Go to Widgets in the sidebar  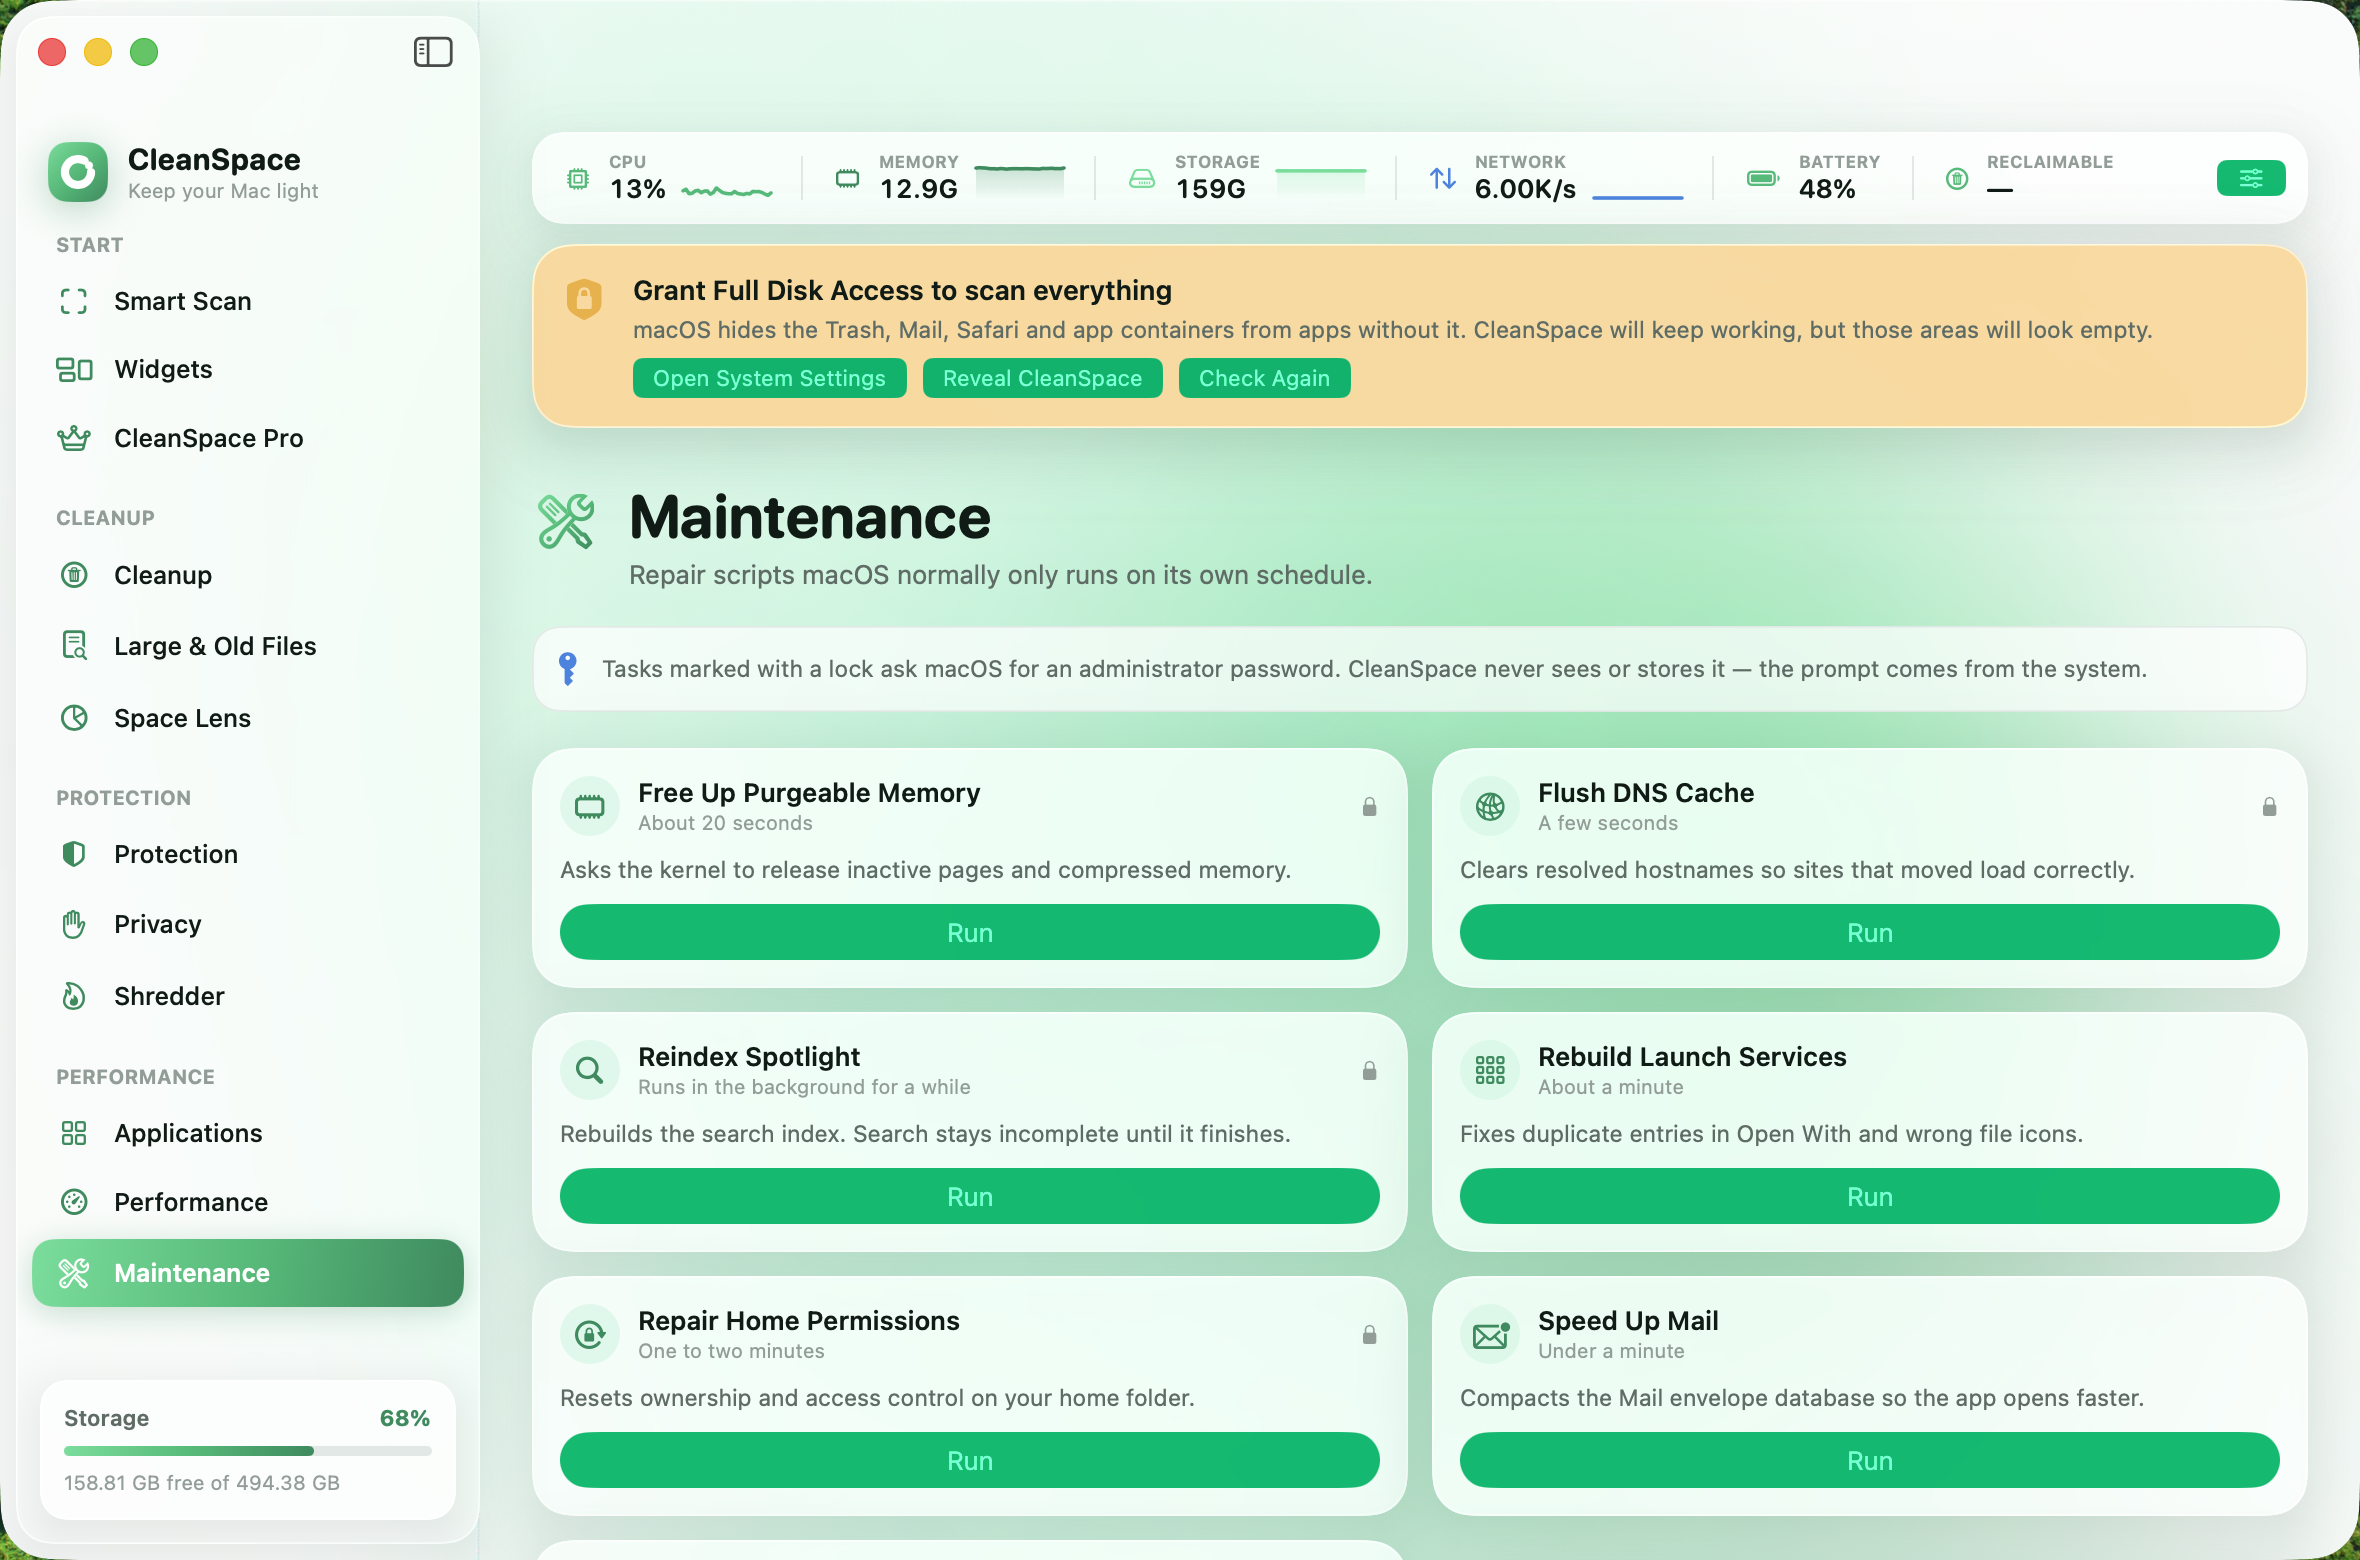click(248, 370)
